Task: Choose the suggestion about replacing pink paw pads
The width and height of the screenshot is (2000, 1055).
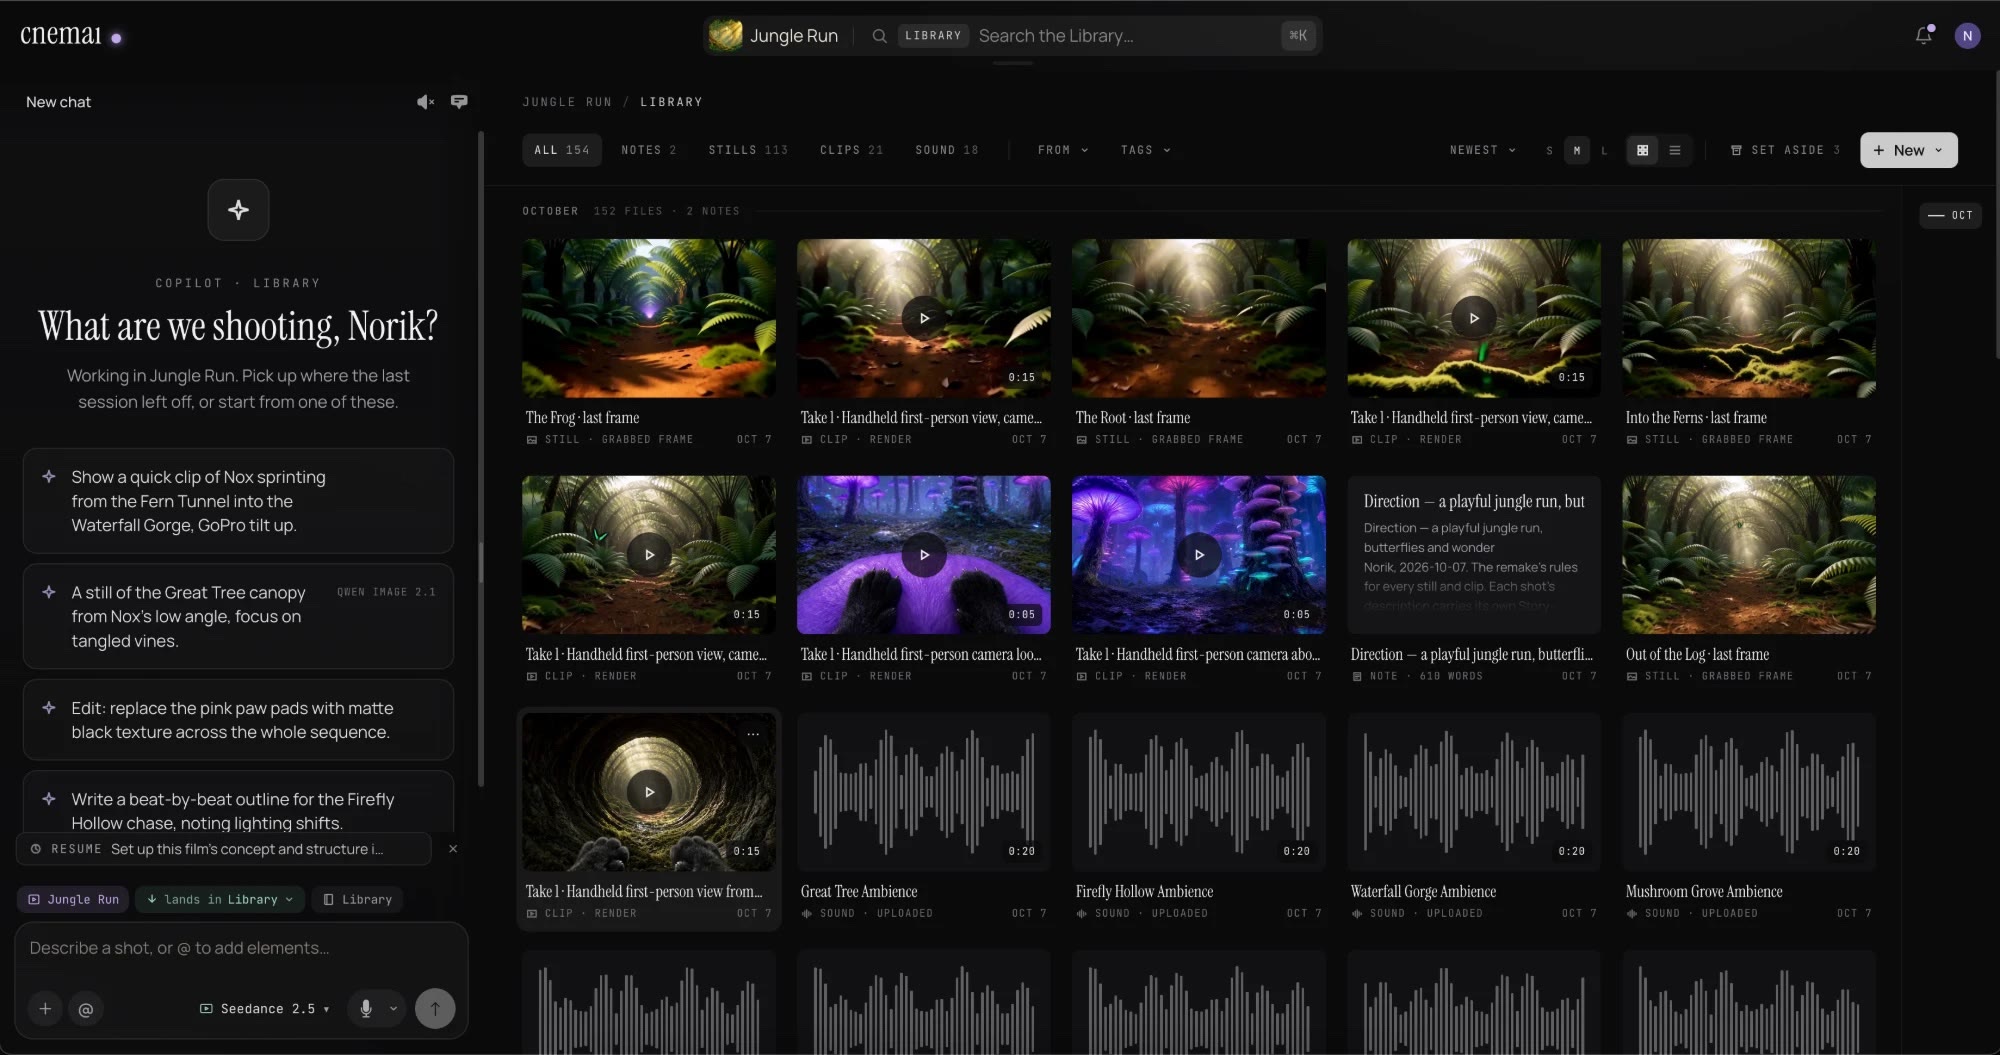Action: point(238,720)
